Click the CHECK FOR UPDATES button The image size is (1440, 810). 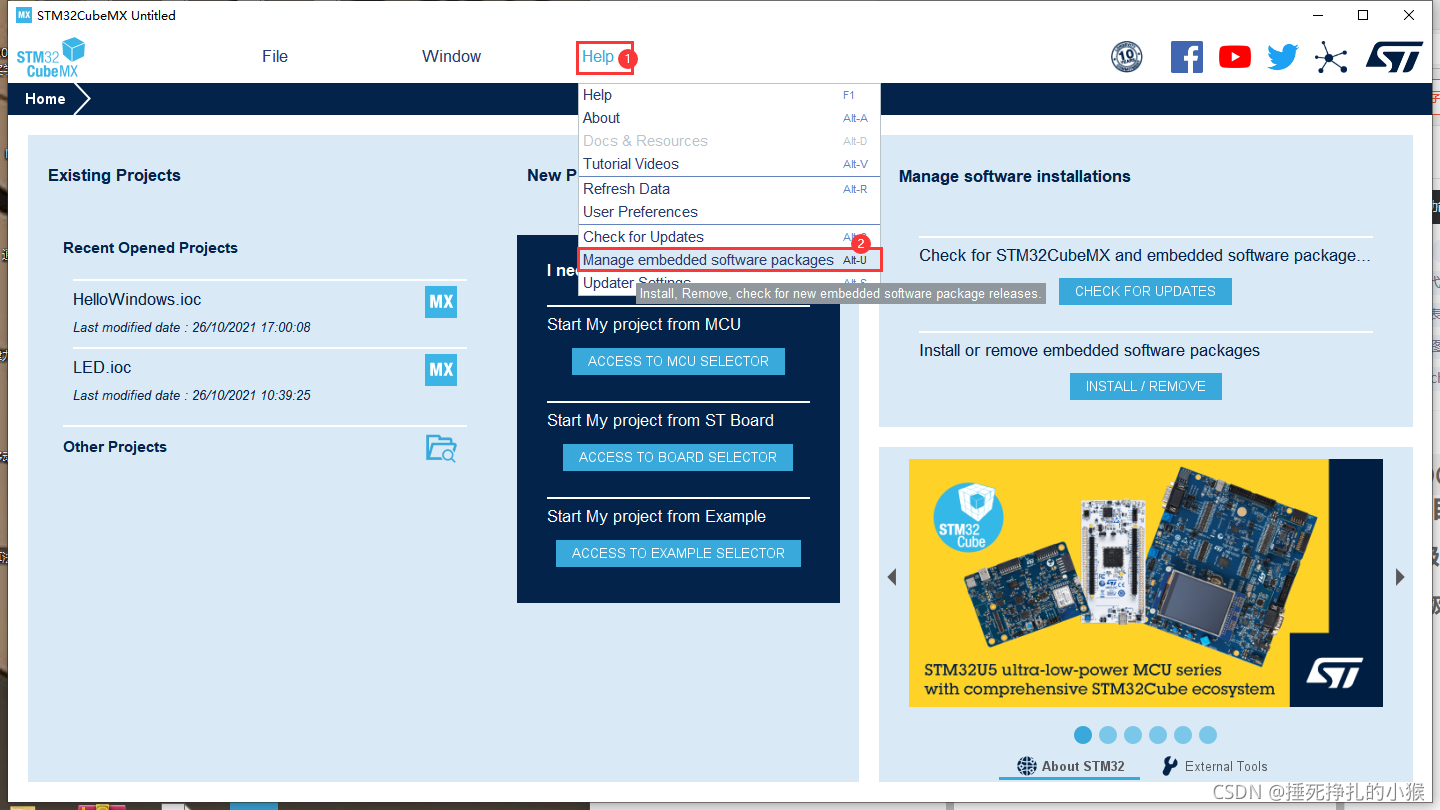(x=1145, y=291)
